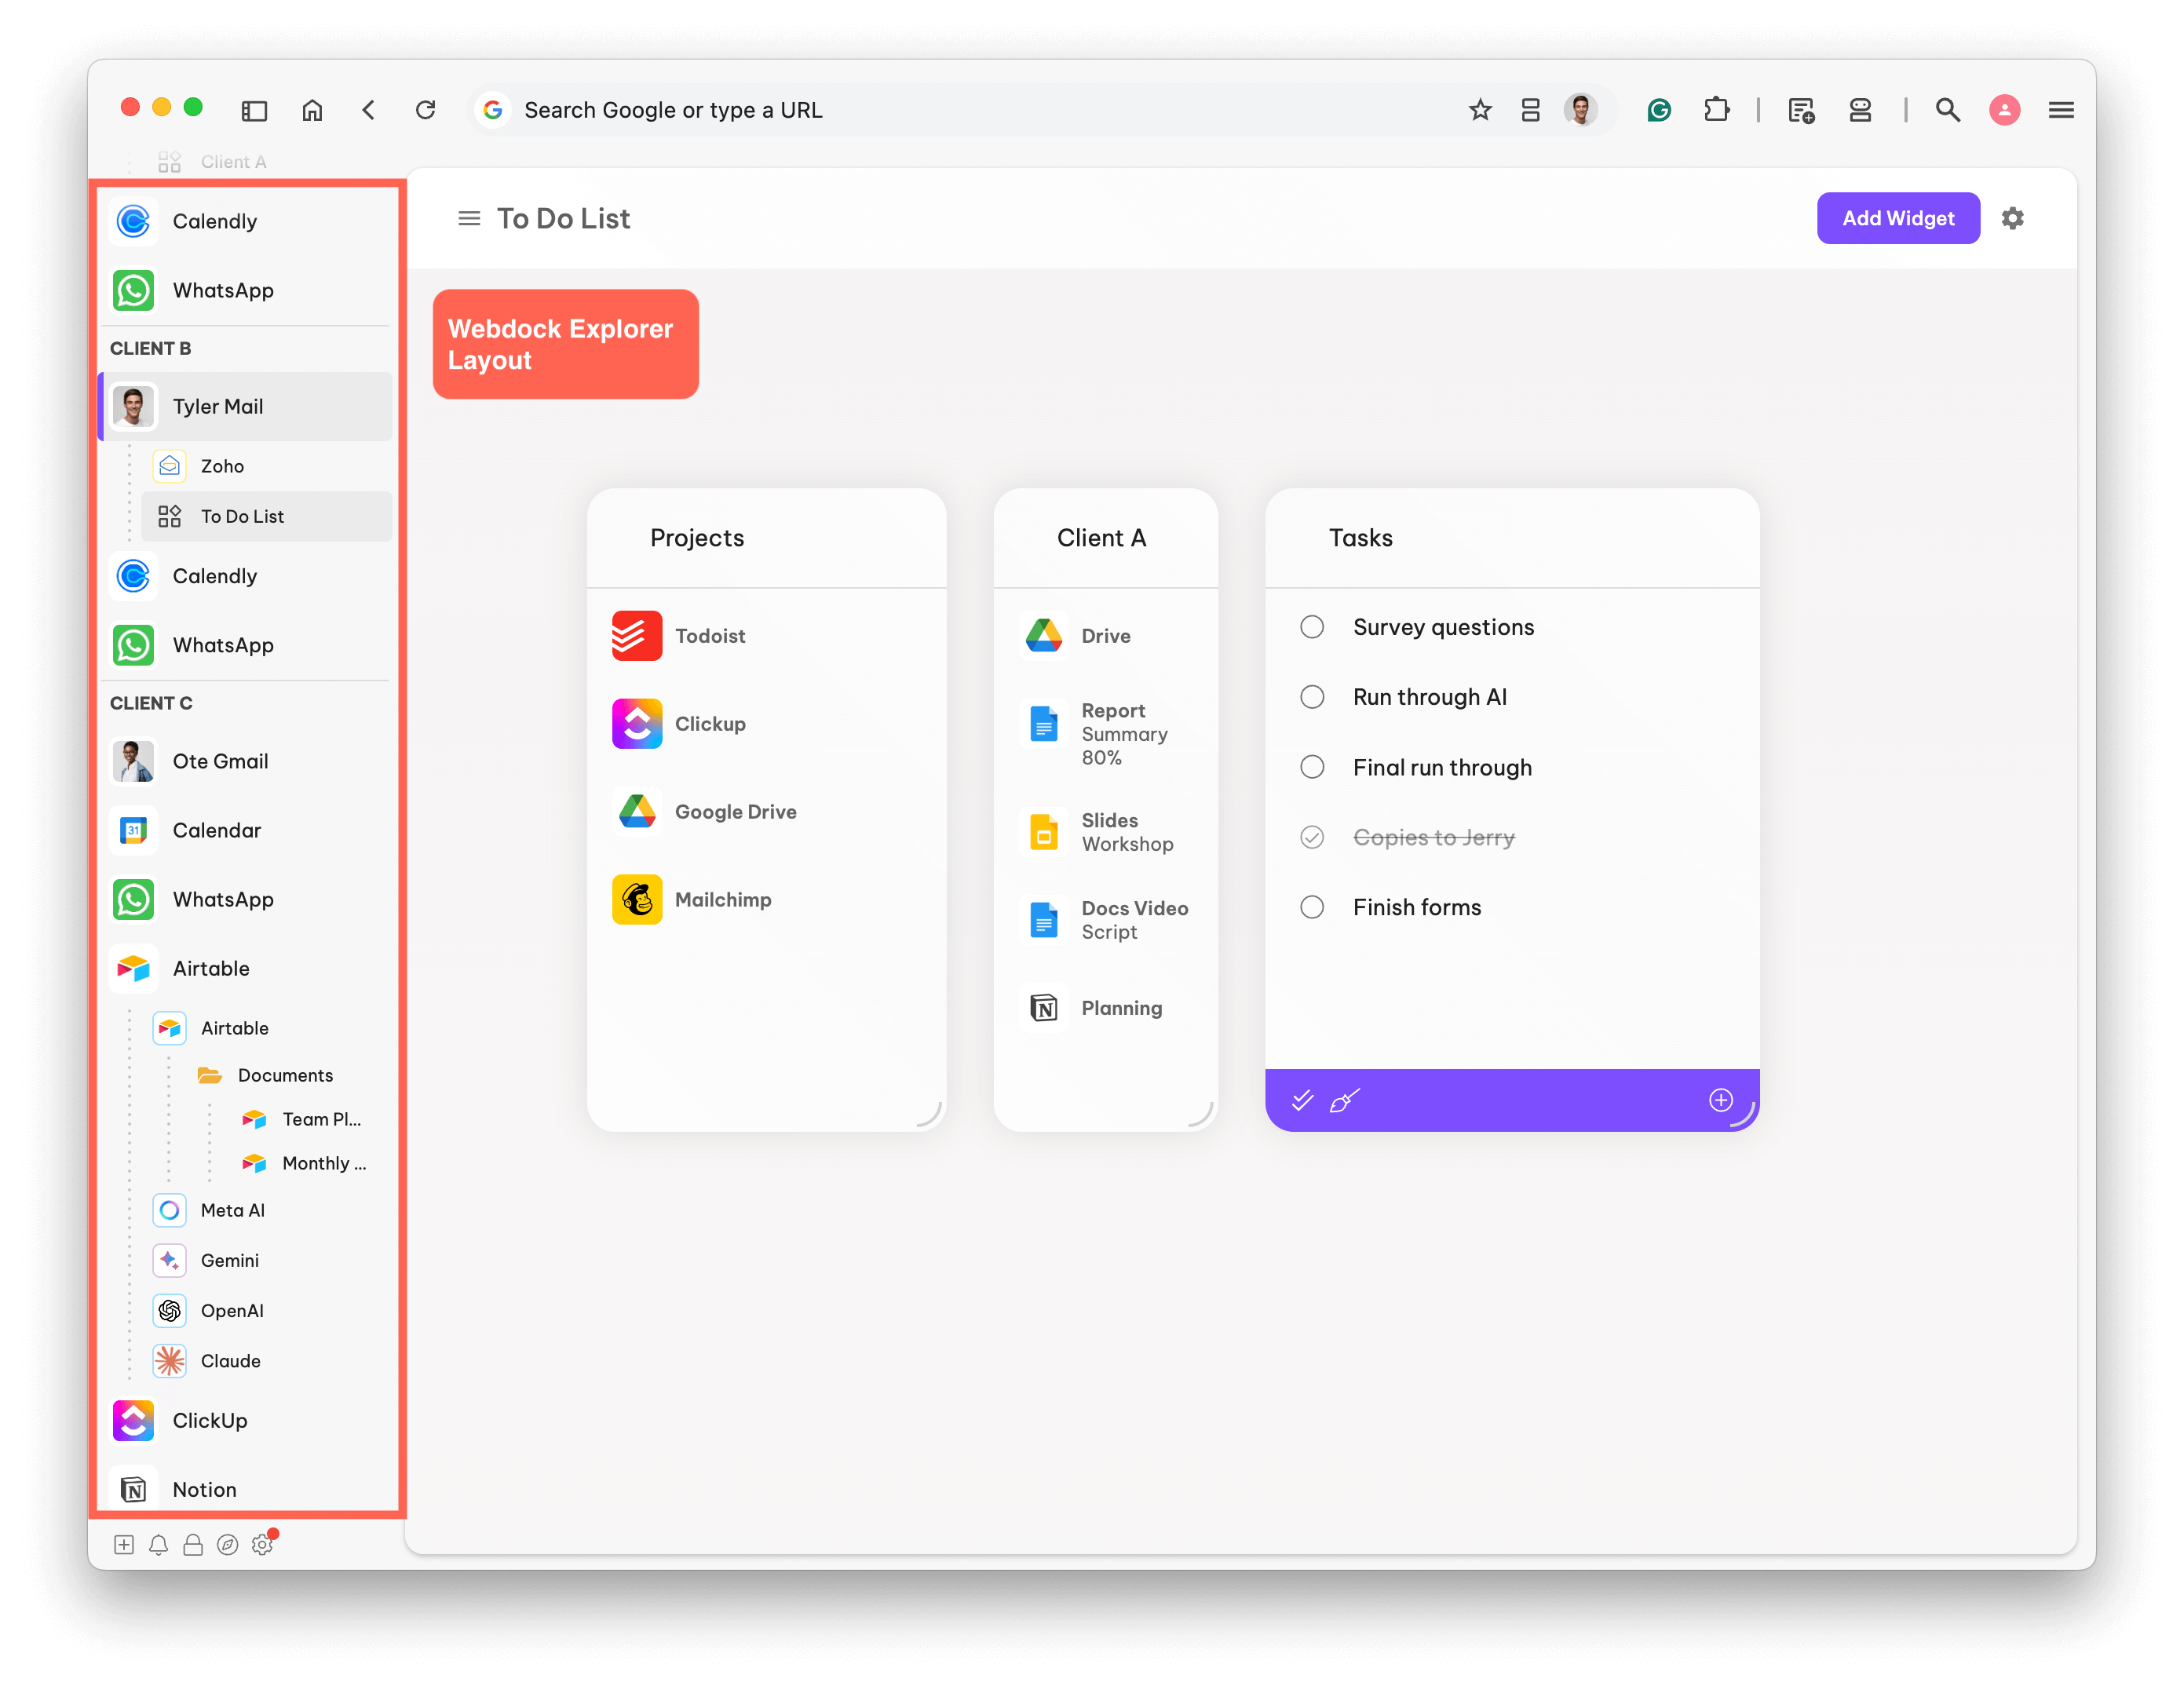The width and height of the screenshot is (2184, 1686).
Task: Collapse the Documents folder
Action: click(266, 1075)
